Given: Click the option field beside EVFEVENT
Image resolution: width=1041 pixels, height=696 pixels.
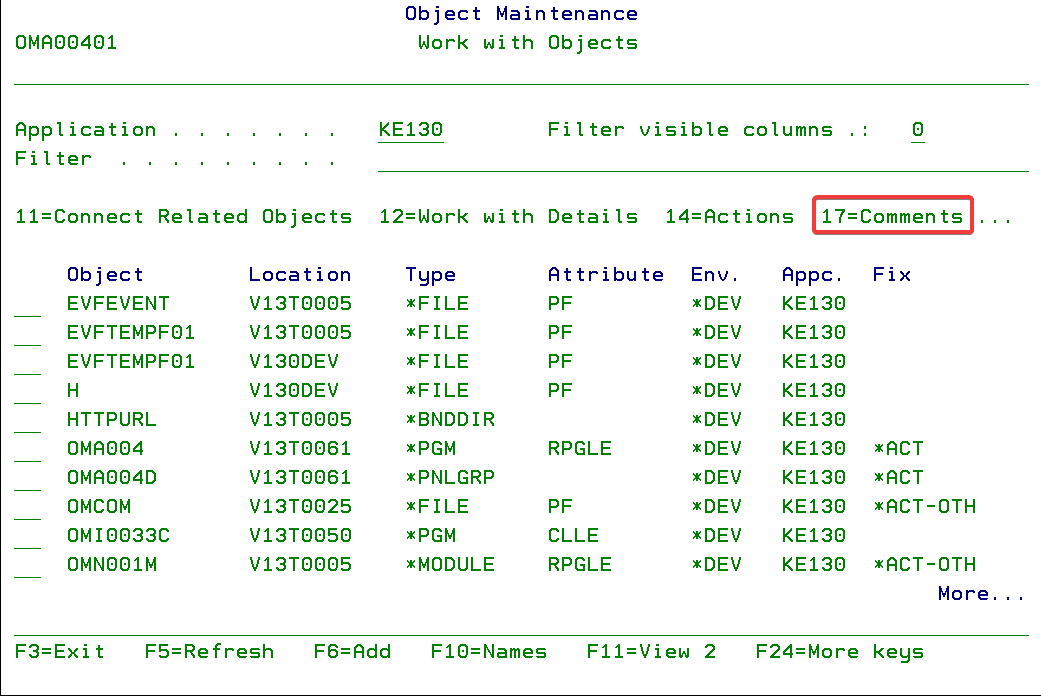Looking at the screenshot, I should (x=28, y=305).
